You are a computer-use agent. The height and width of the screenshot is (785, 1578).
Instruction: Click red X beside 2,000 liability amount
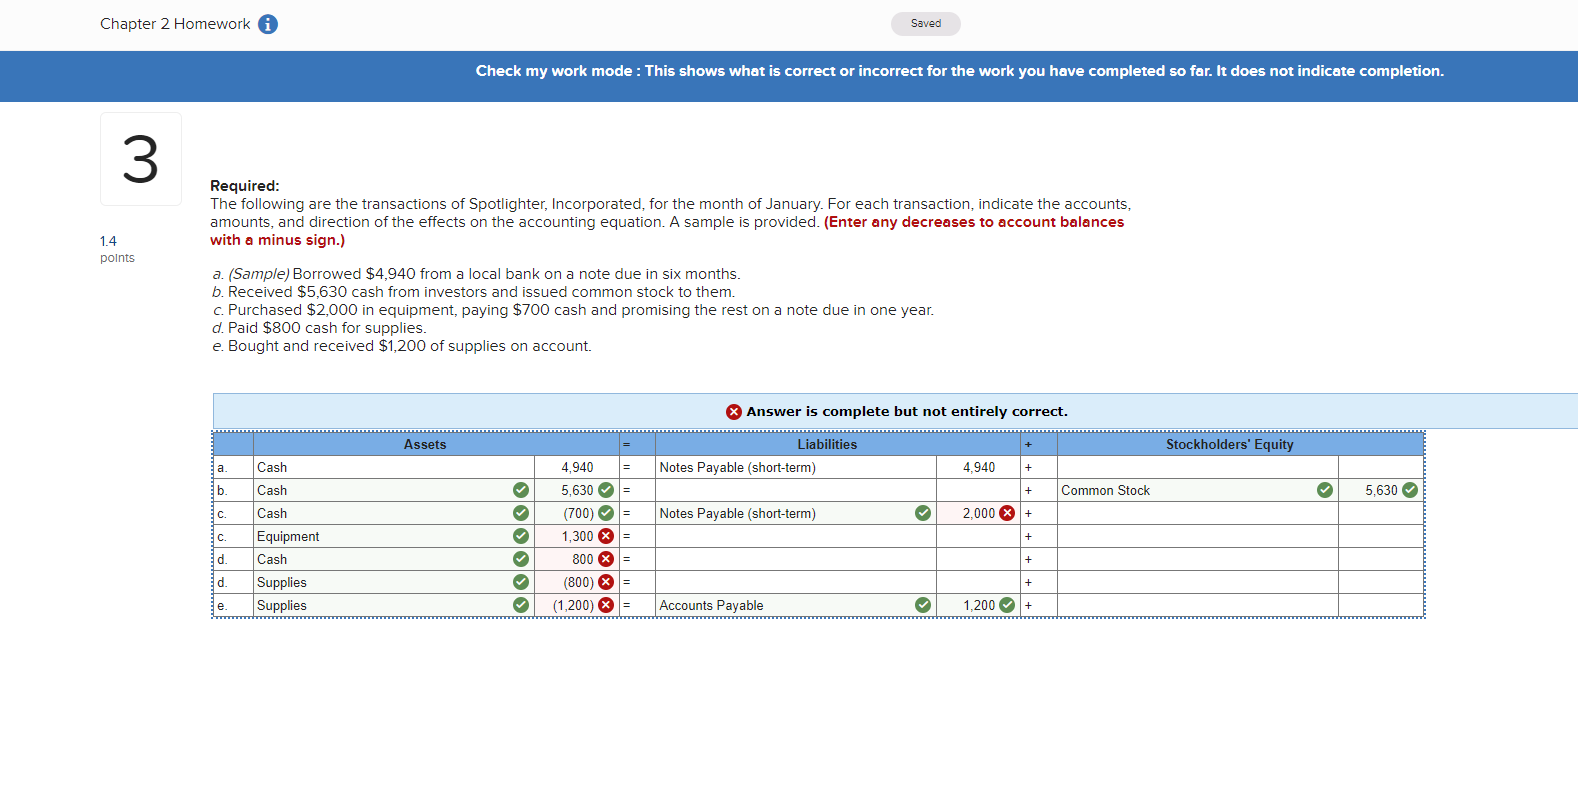click(x=1007, y=513)
